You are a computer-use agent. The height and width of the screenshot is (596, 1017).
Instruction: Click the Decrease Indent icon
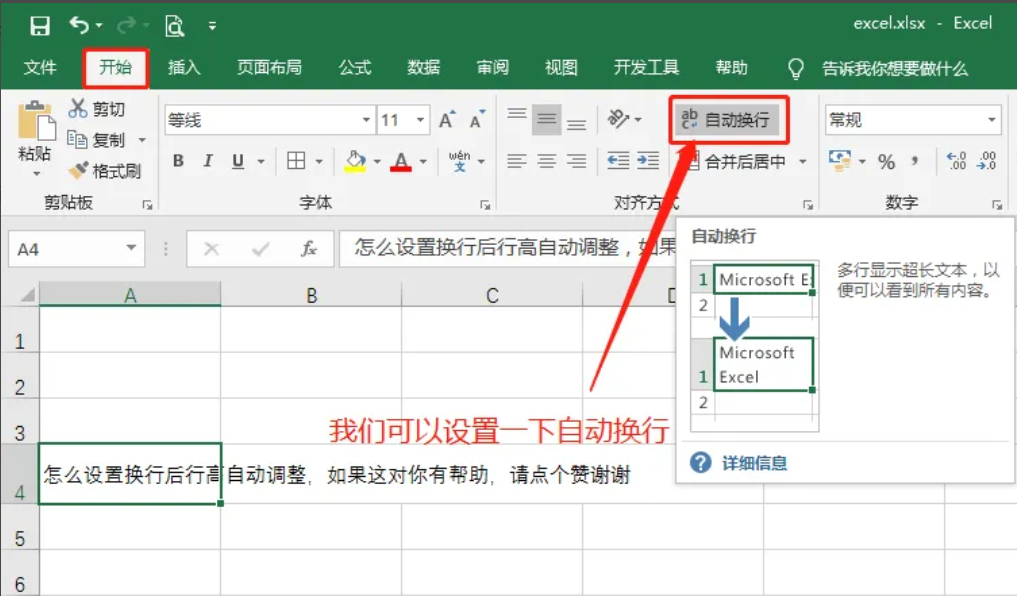point(618,161)
